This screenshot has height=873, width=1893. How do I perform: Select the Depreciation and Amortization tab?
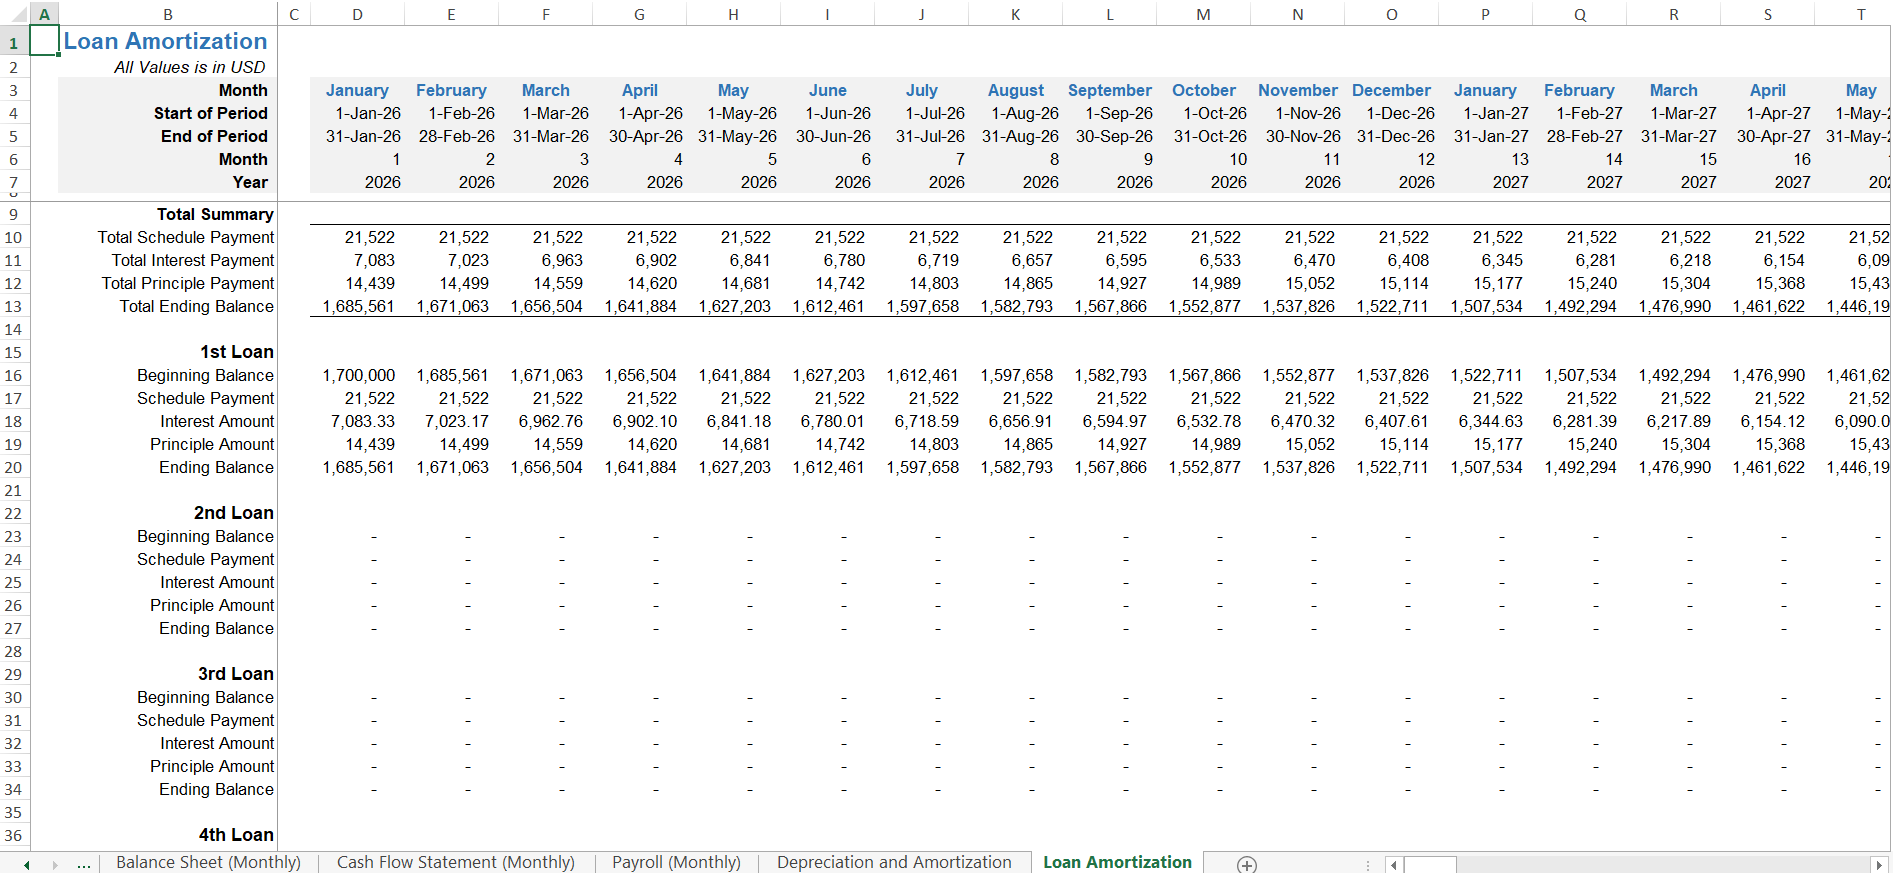(894, 862)
